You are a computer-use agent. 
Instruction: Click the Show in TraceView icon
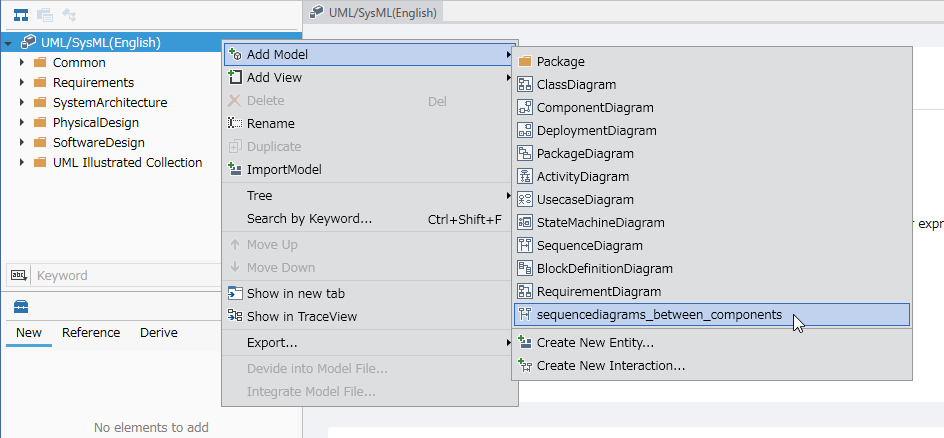tap(235, 316)
